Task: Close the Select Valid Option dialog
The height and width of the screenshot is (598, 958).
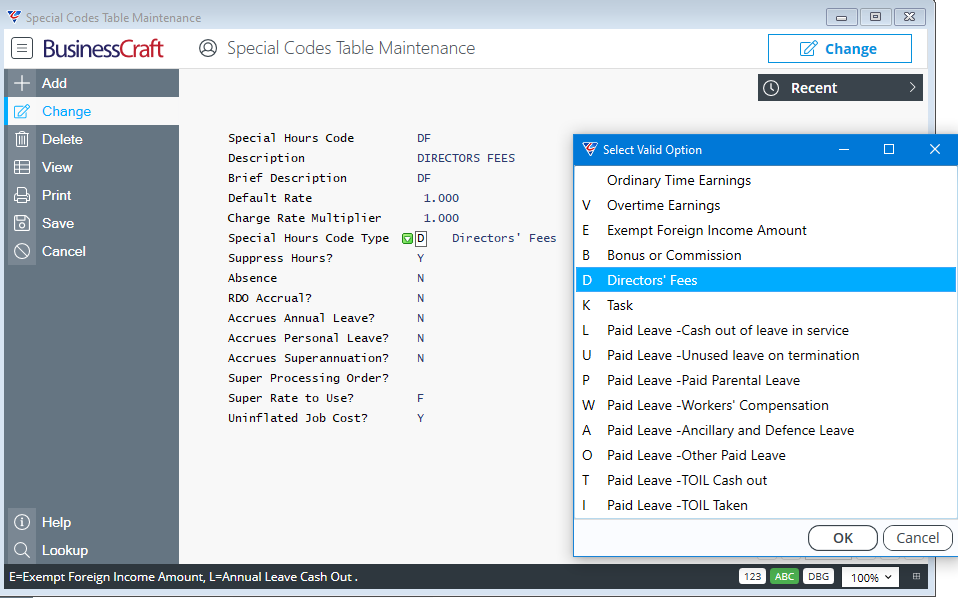Action: (935, 149)
